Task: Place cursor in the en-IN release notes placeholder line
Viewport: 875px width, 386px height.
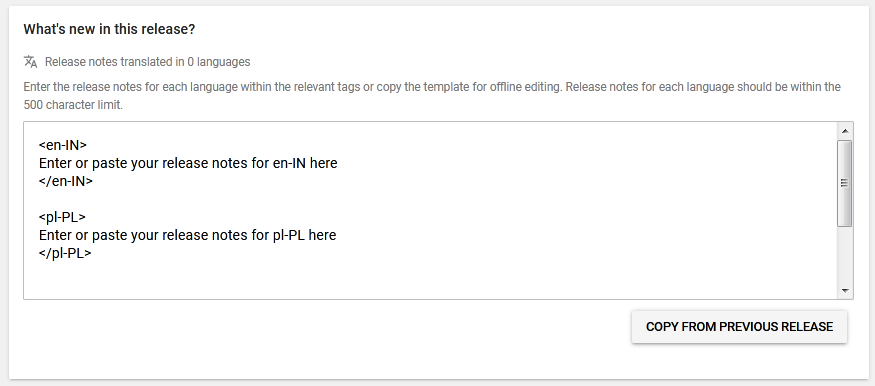Action: (188, 163)
